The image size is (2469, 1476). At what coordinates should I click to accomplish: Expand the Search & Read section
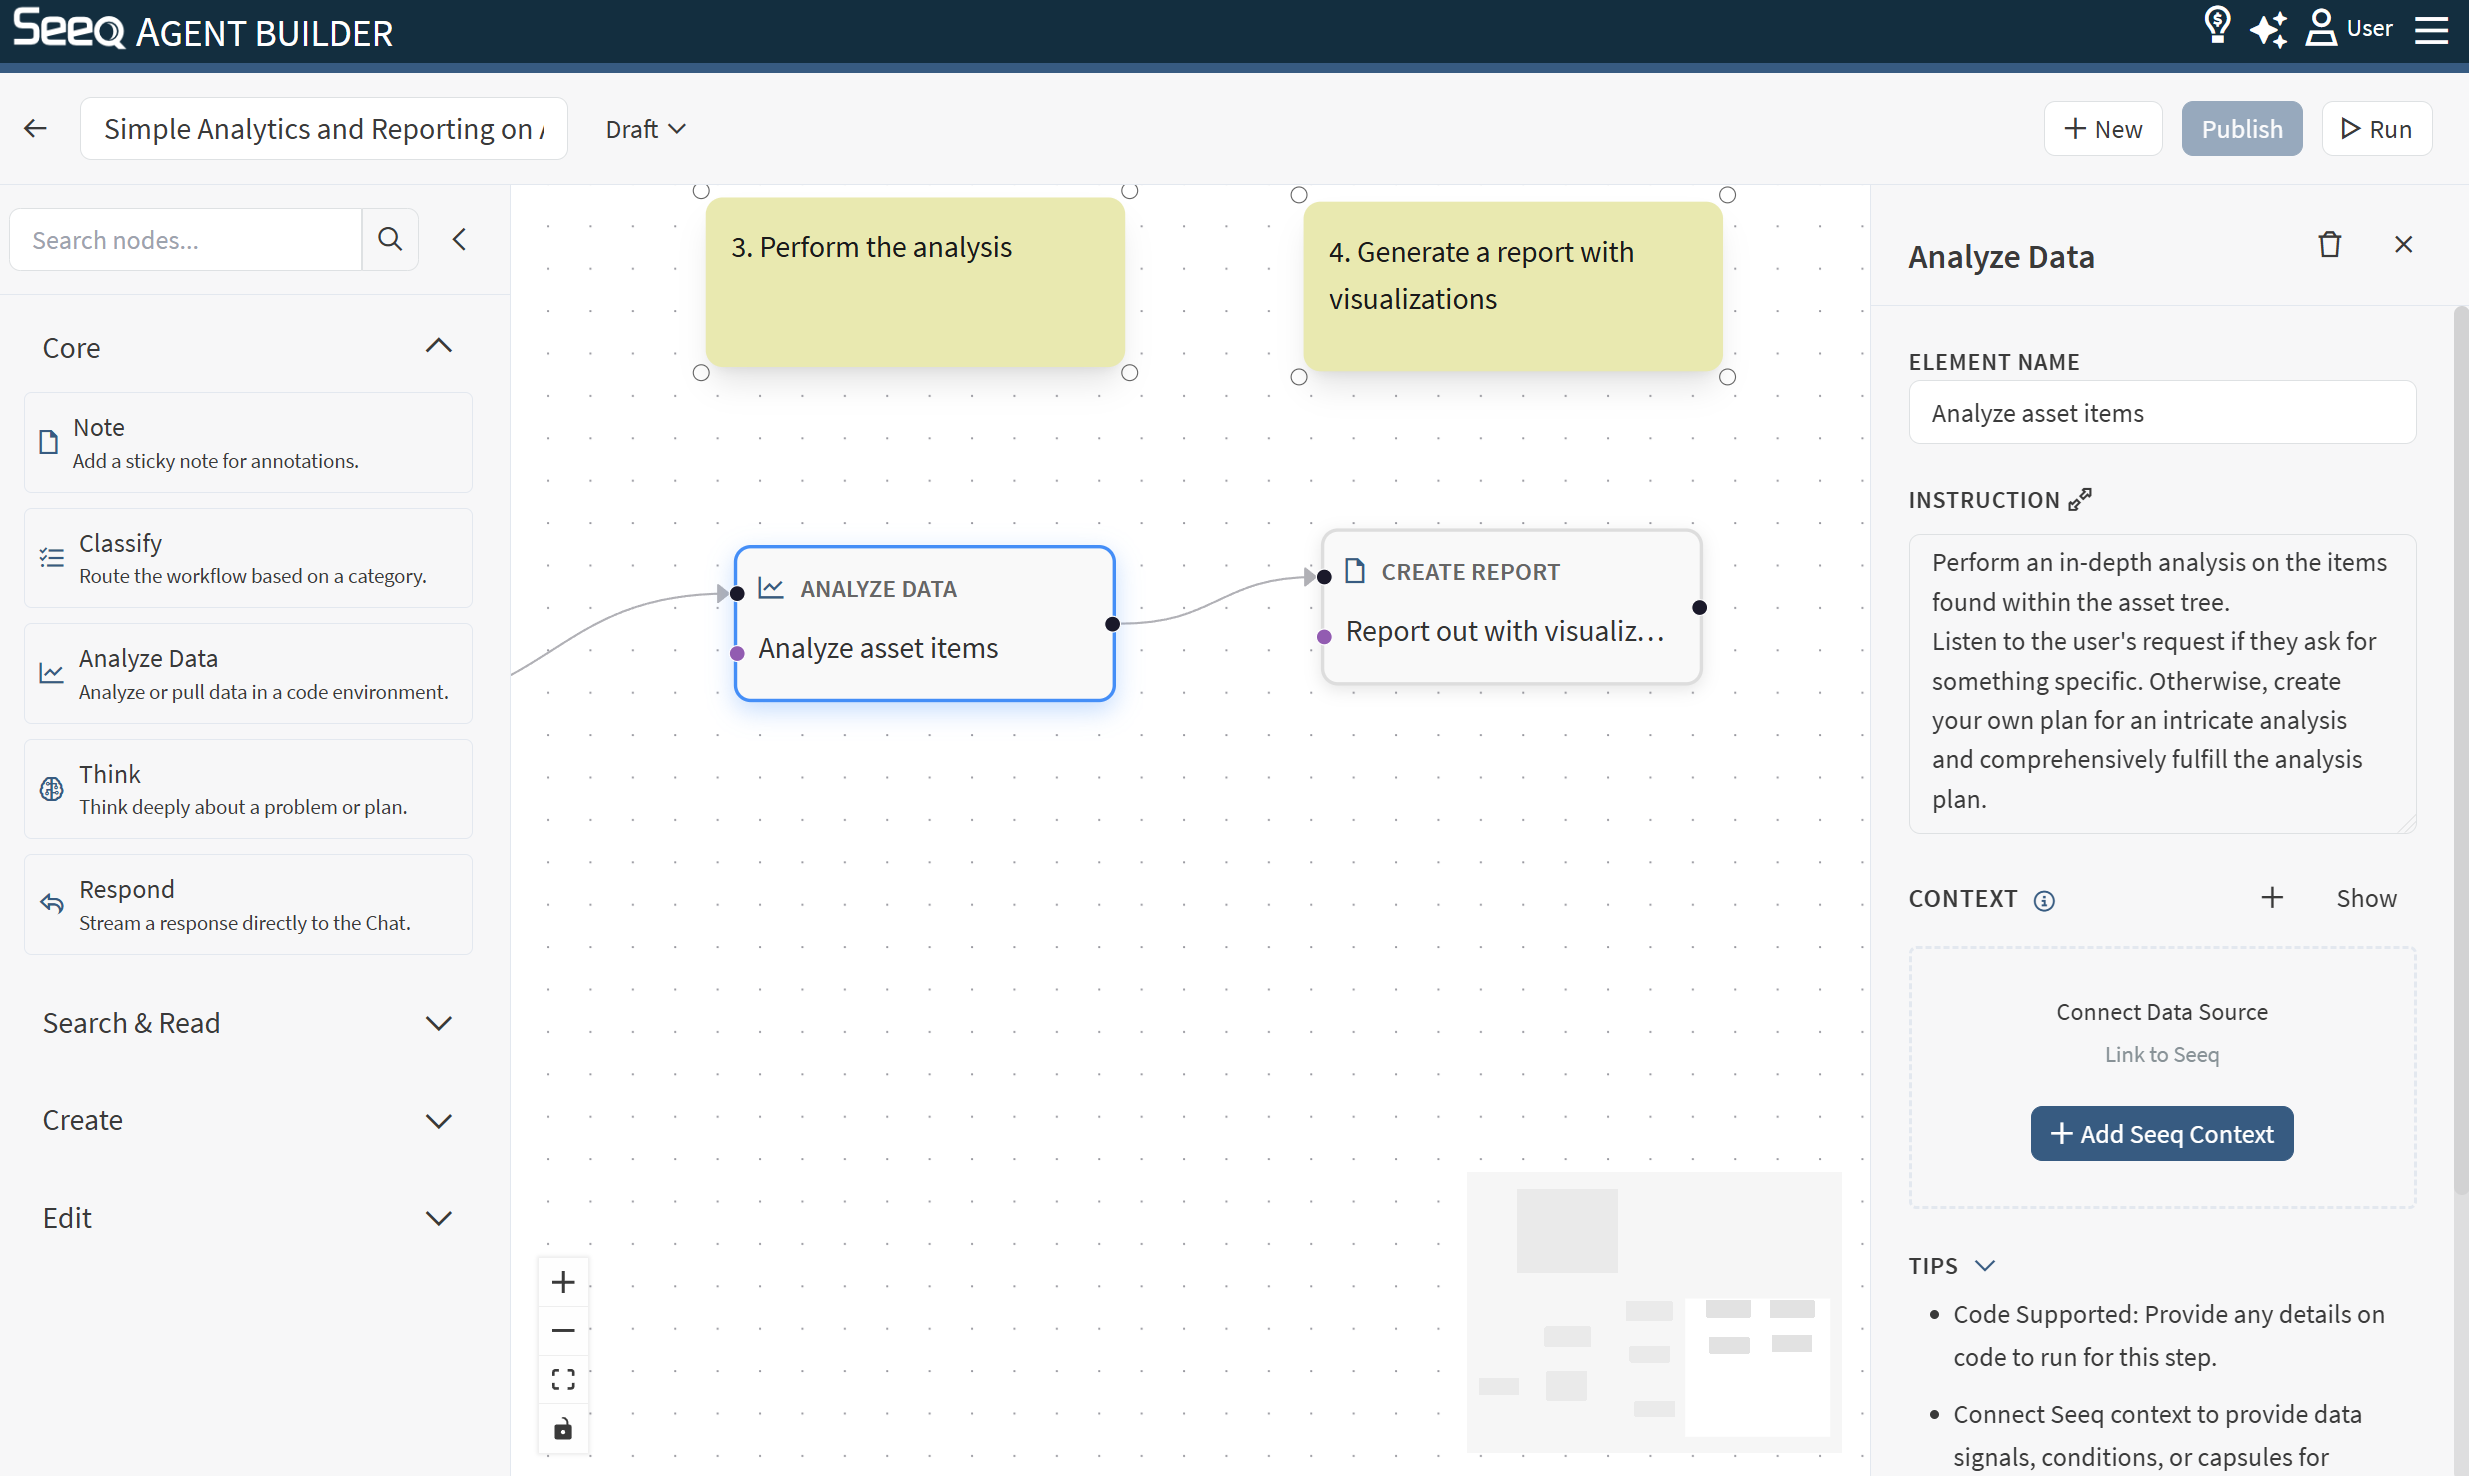[x=247, y=1023]
